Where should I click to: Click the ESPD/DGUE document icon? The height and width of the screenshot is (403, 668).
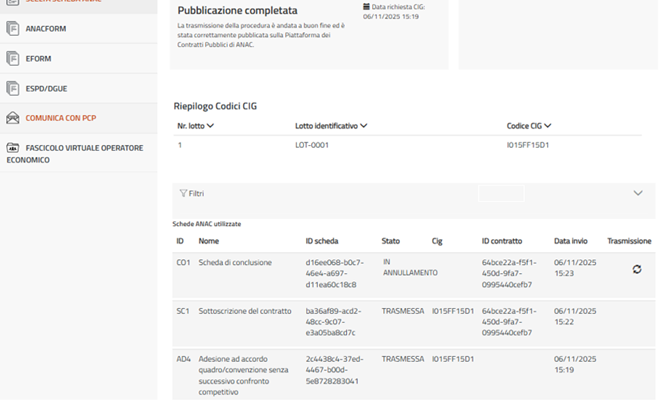tap(12, 88)
